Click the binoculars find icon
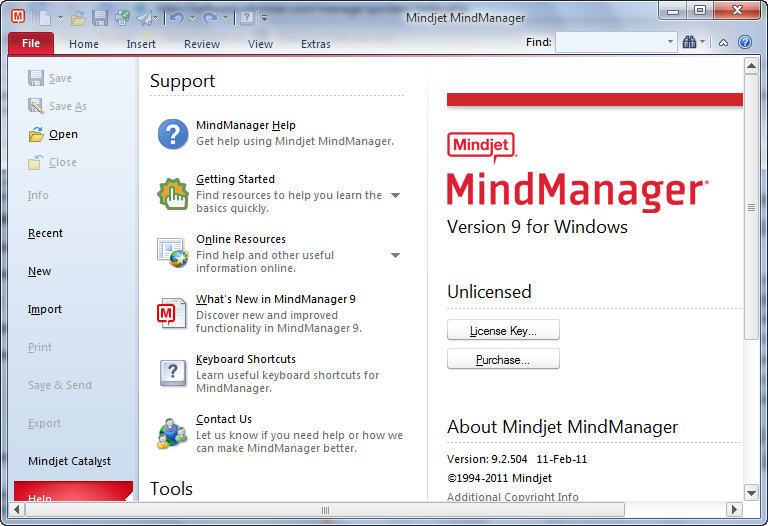This screenshot has width=768, height=526. 689,42
